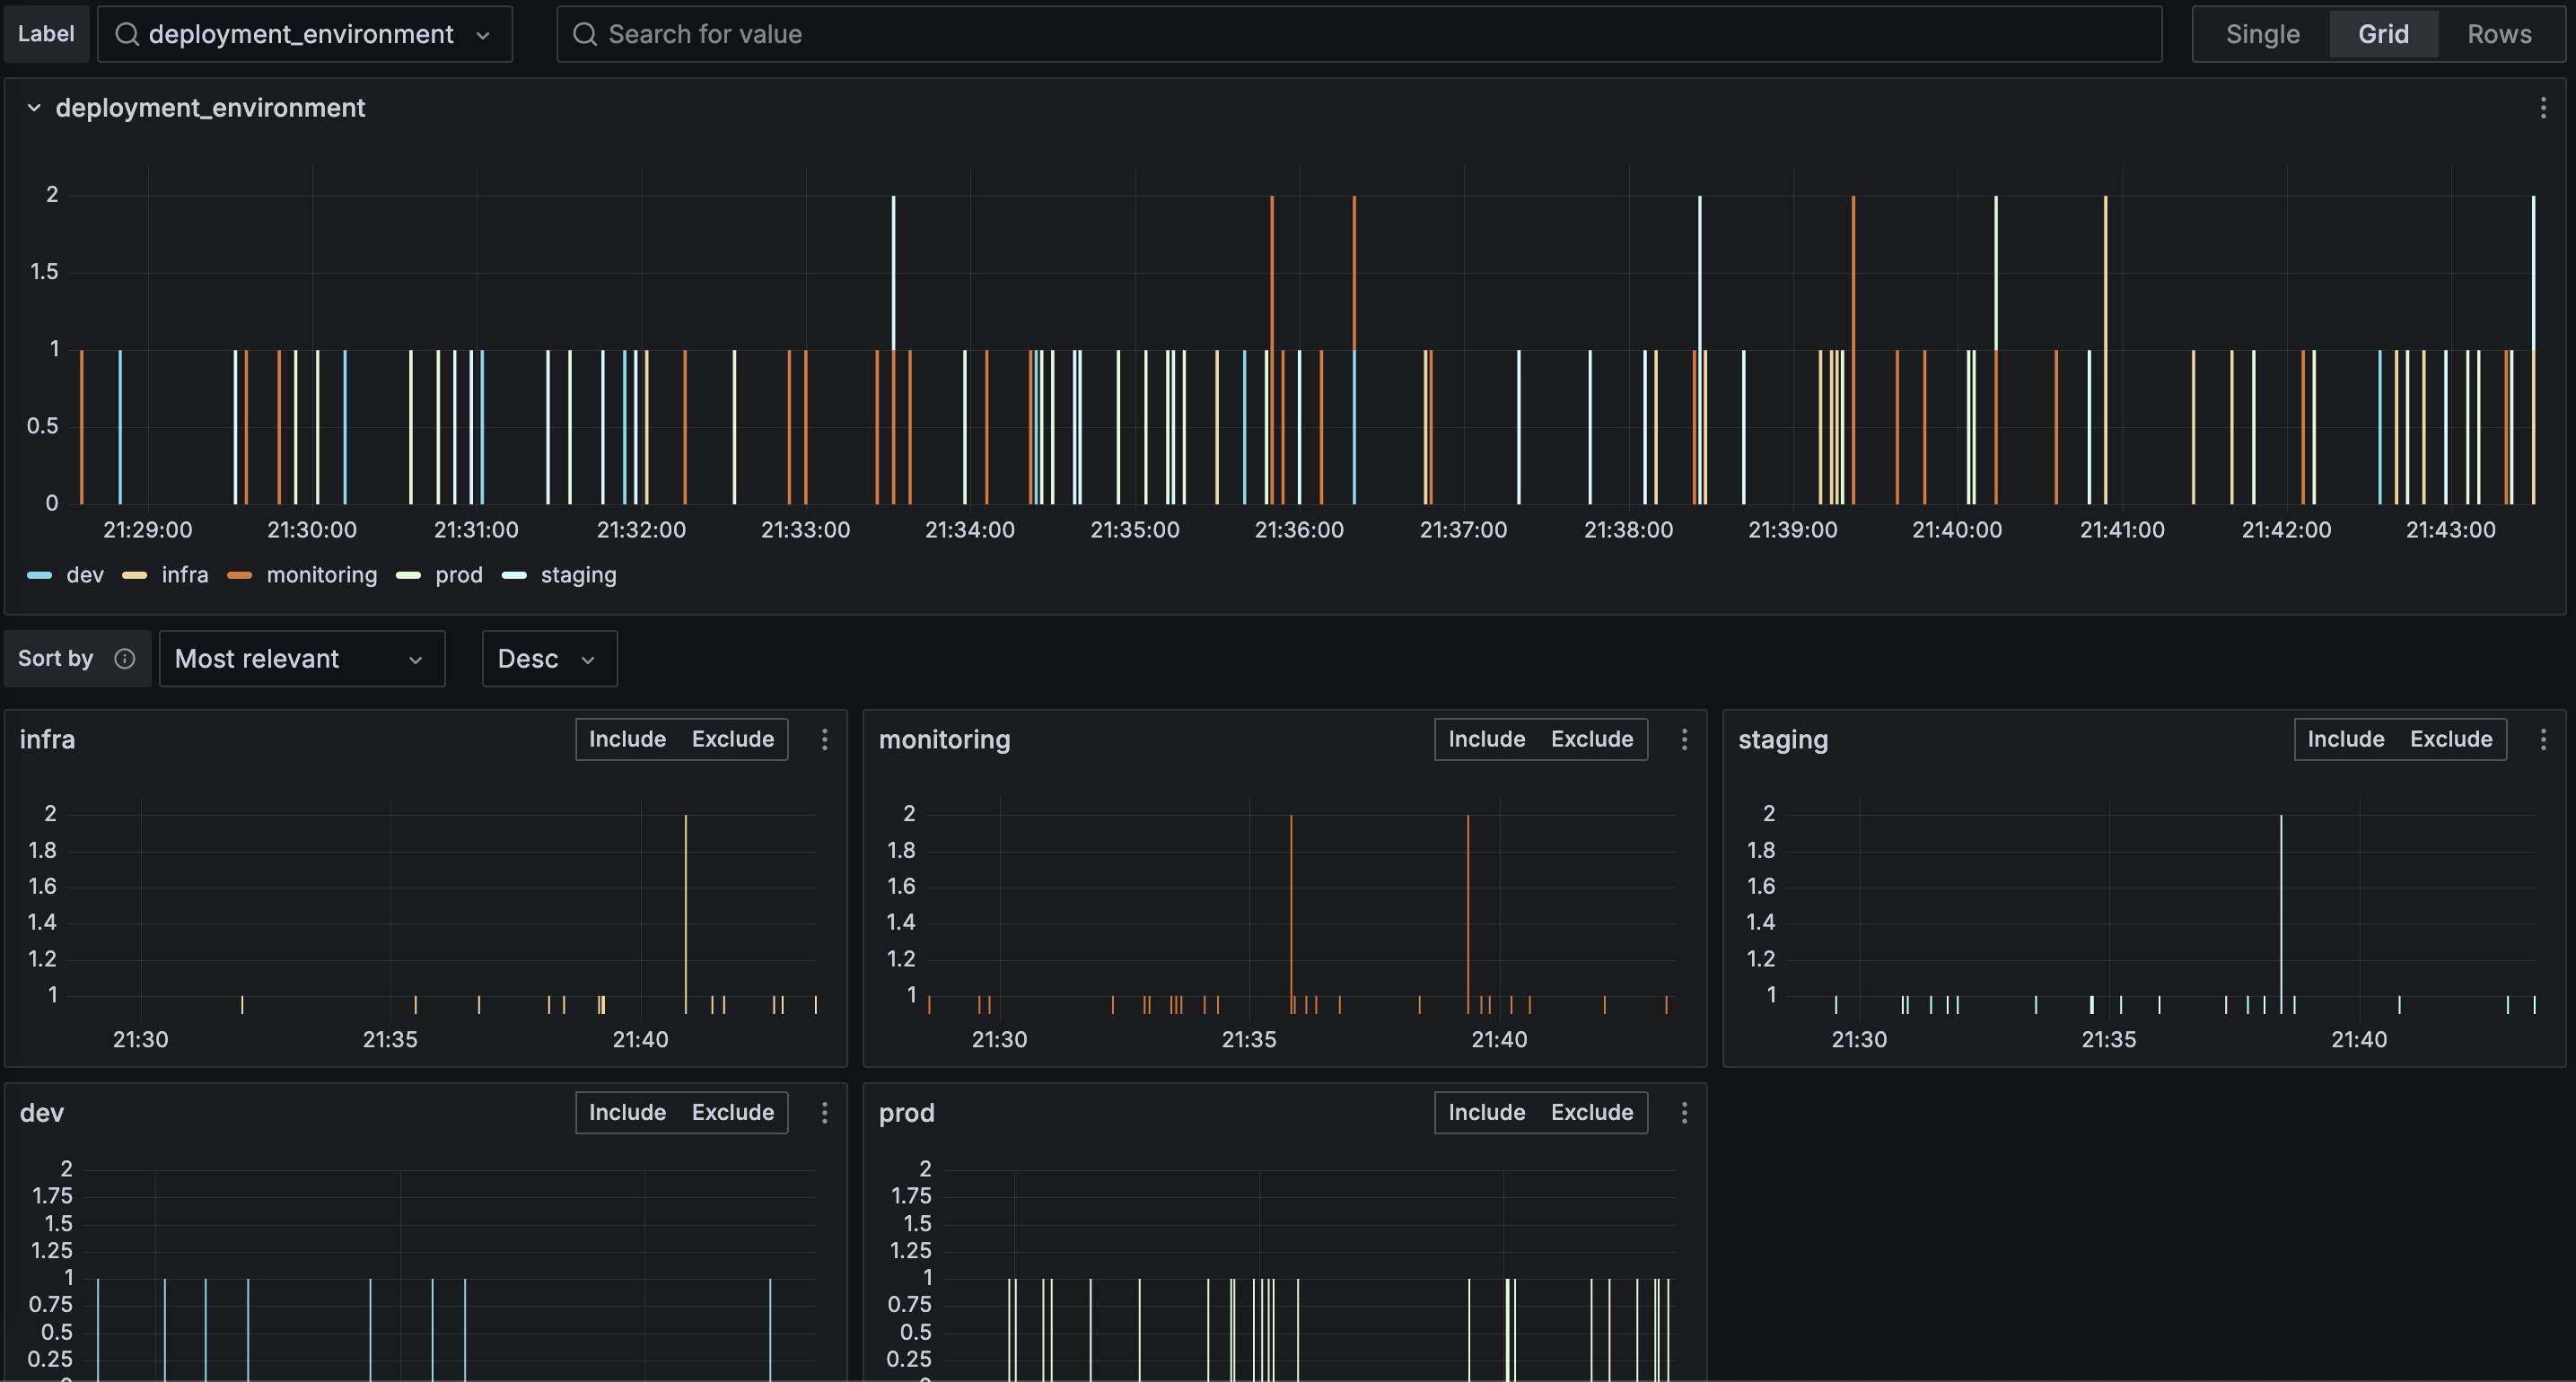Image resolution: width=2576 pixels, height=1382 pixels.
Task: Toggle the monitoring series in the legend
Action: (x=320, y=575)
